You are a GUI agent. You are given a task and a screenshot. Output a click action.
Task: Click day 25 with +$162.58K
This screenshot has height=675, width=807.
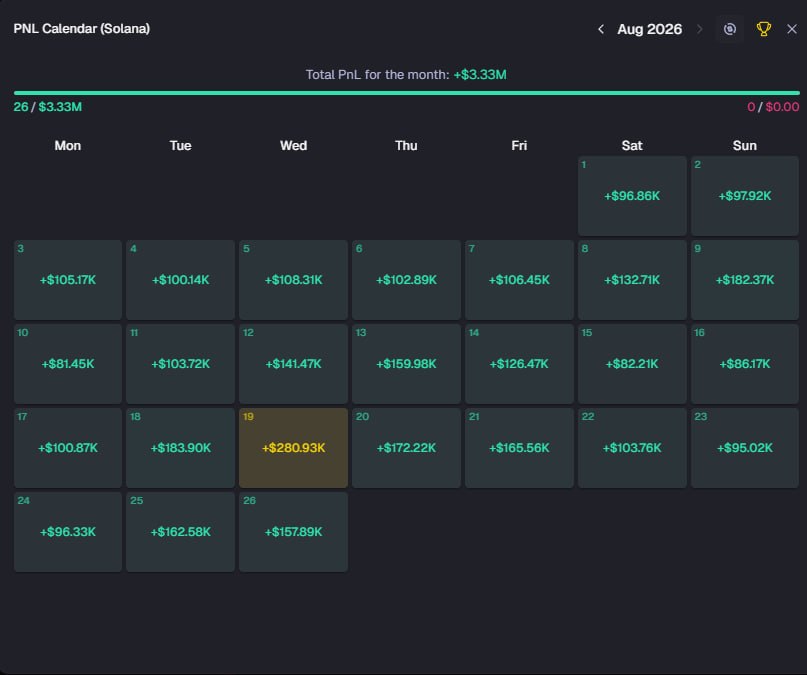180,532
